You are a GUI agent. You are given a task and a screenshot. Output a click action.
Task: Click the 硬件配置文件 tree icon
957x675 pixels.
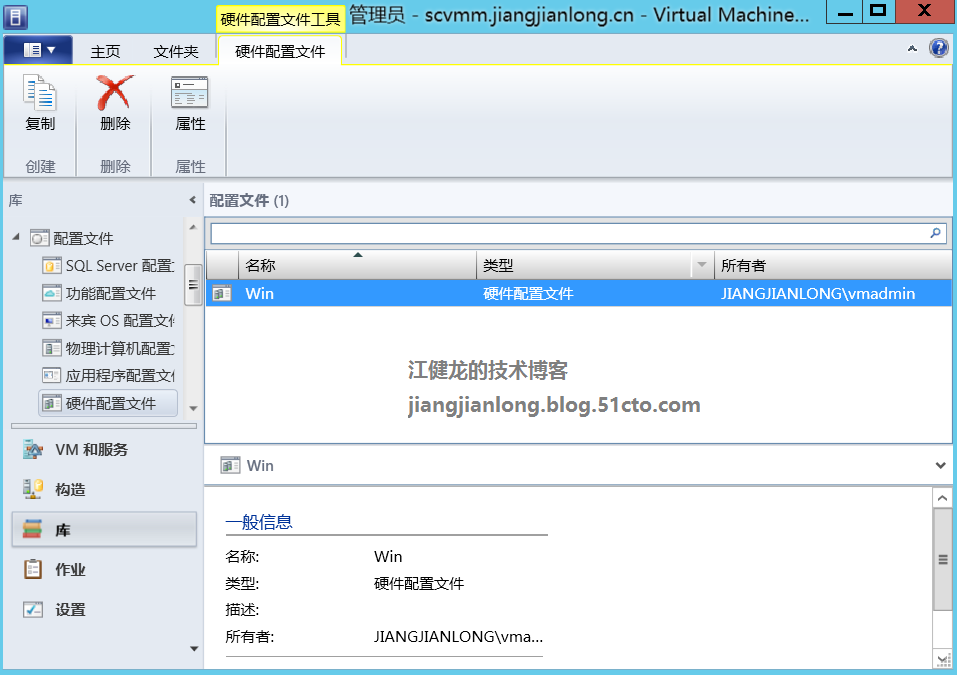pos(51,403)
